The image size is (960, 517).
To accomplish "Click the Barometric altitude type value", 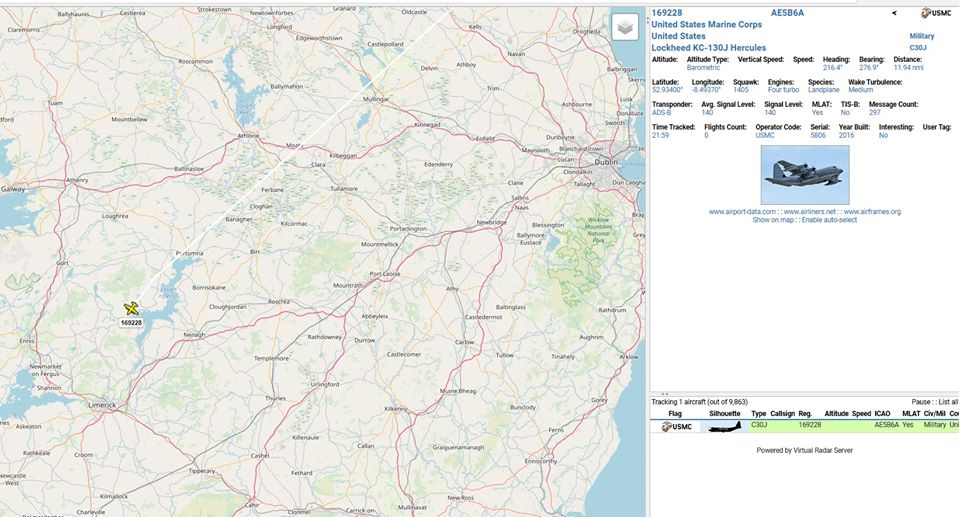I will 703,68.
